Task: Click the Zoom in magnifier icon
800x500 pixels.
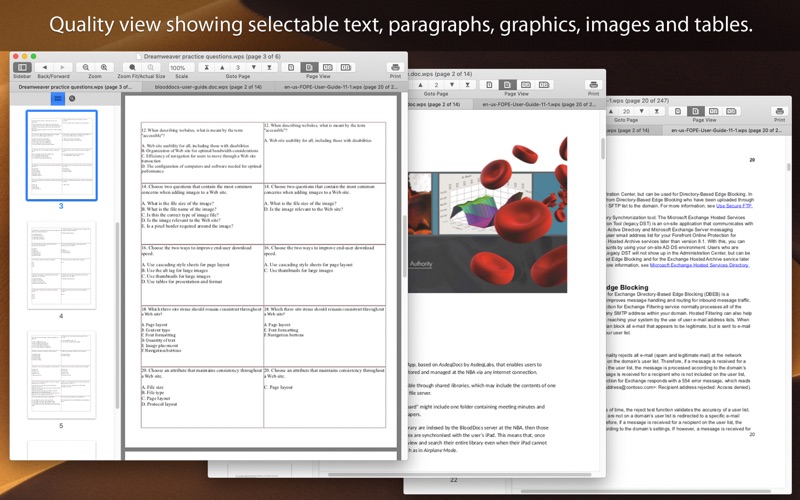Action: (104, 67)
